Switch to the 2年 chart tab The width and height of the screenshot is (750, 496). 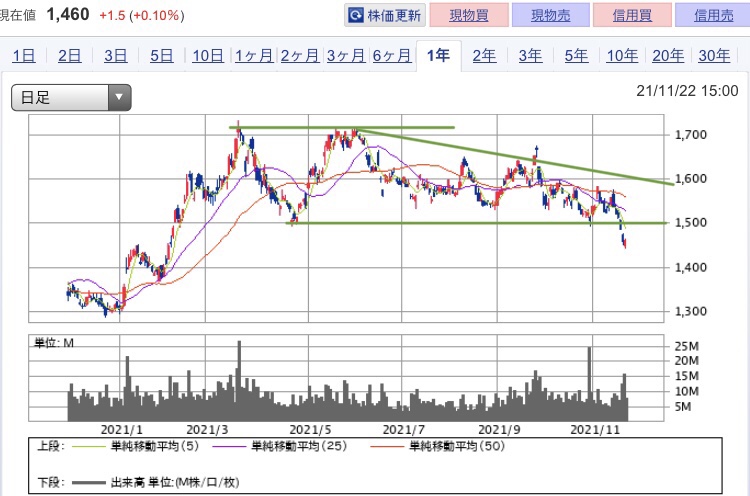[484, 56]
